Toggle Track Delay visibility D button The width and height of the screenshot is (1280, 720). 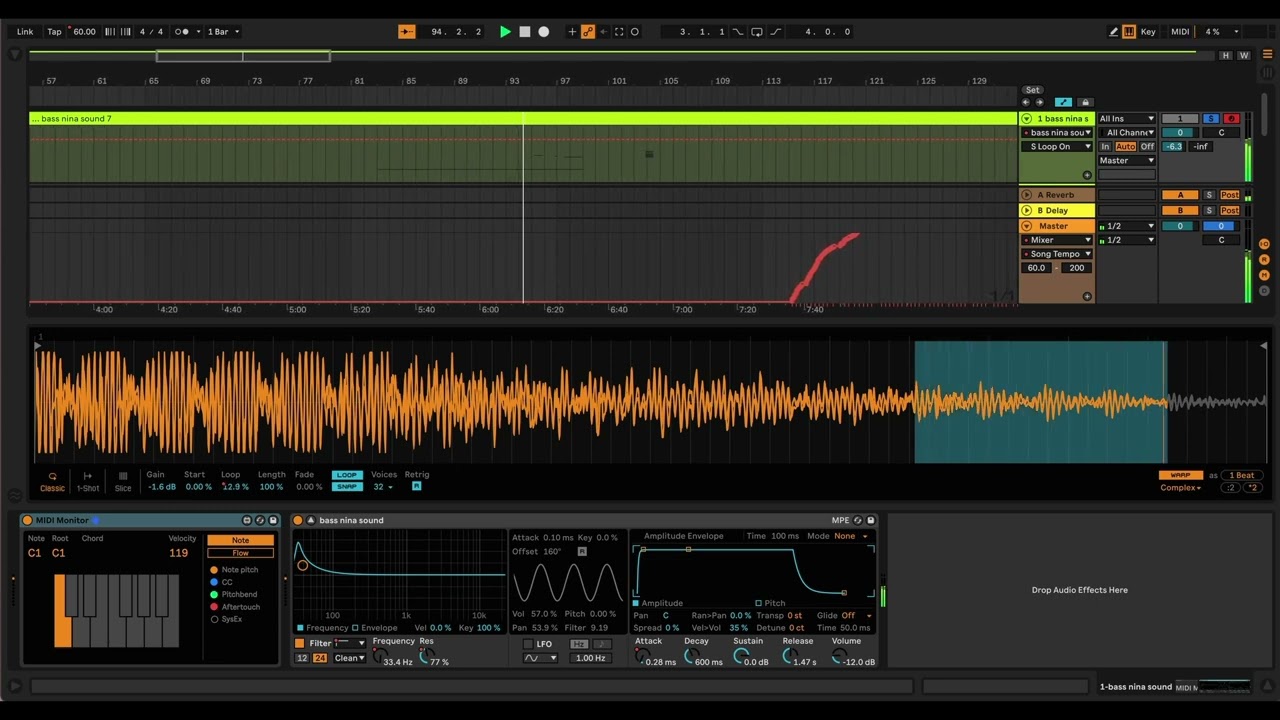[1265, 290]
